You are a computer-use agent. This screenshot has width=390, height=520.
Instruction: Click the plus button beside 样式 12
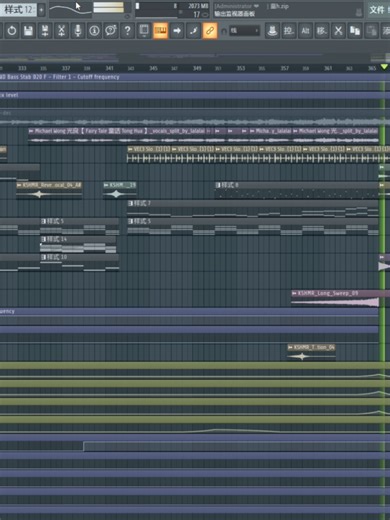pos(41,10)
